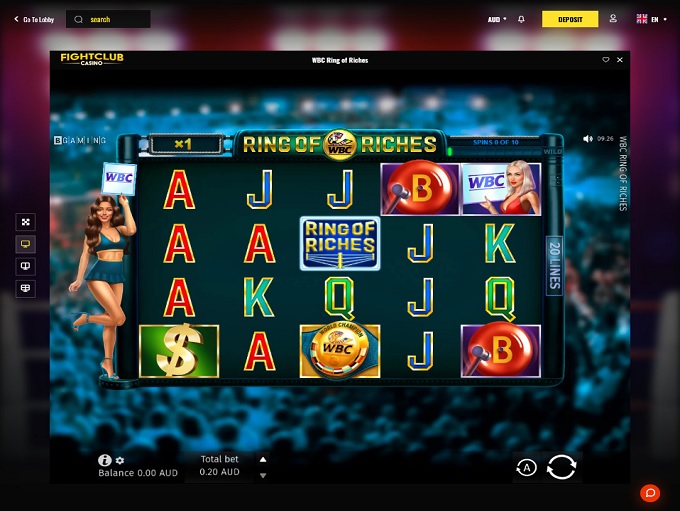Expand the AUD currency dropdown
Viewport: 680px width, 511px height.
(x=497, y=20)
